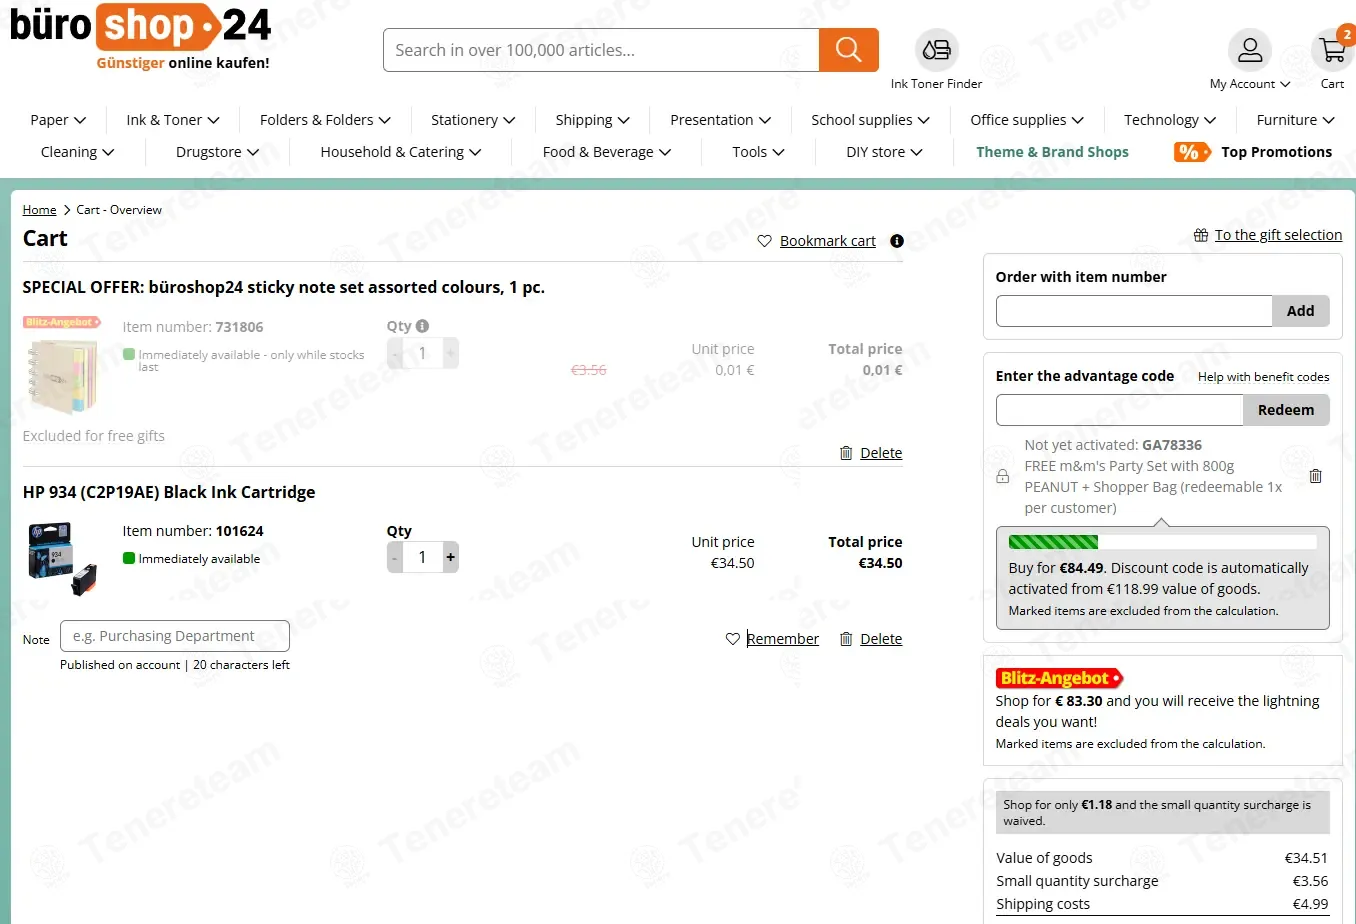The image size is (1356, 924).
Task: Click Add button for item number
Action: click(x=1300, y=311)
